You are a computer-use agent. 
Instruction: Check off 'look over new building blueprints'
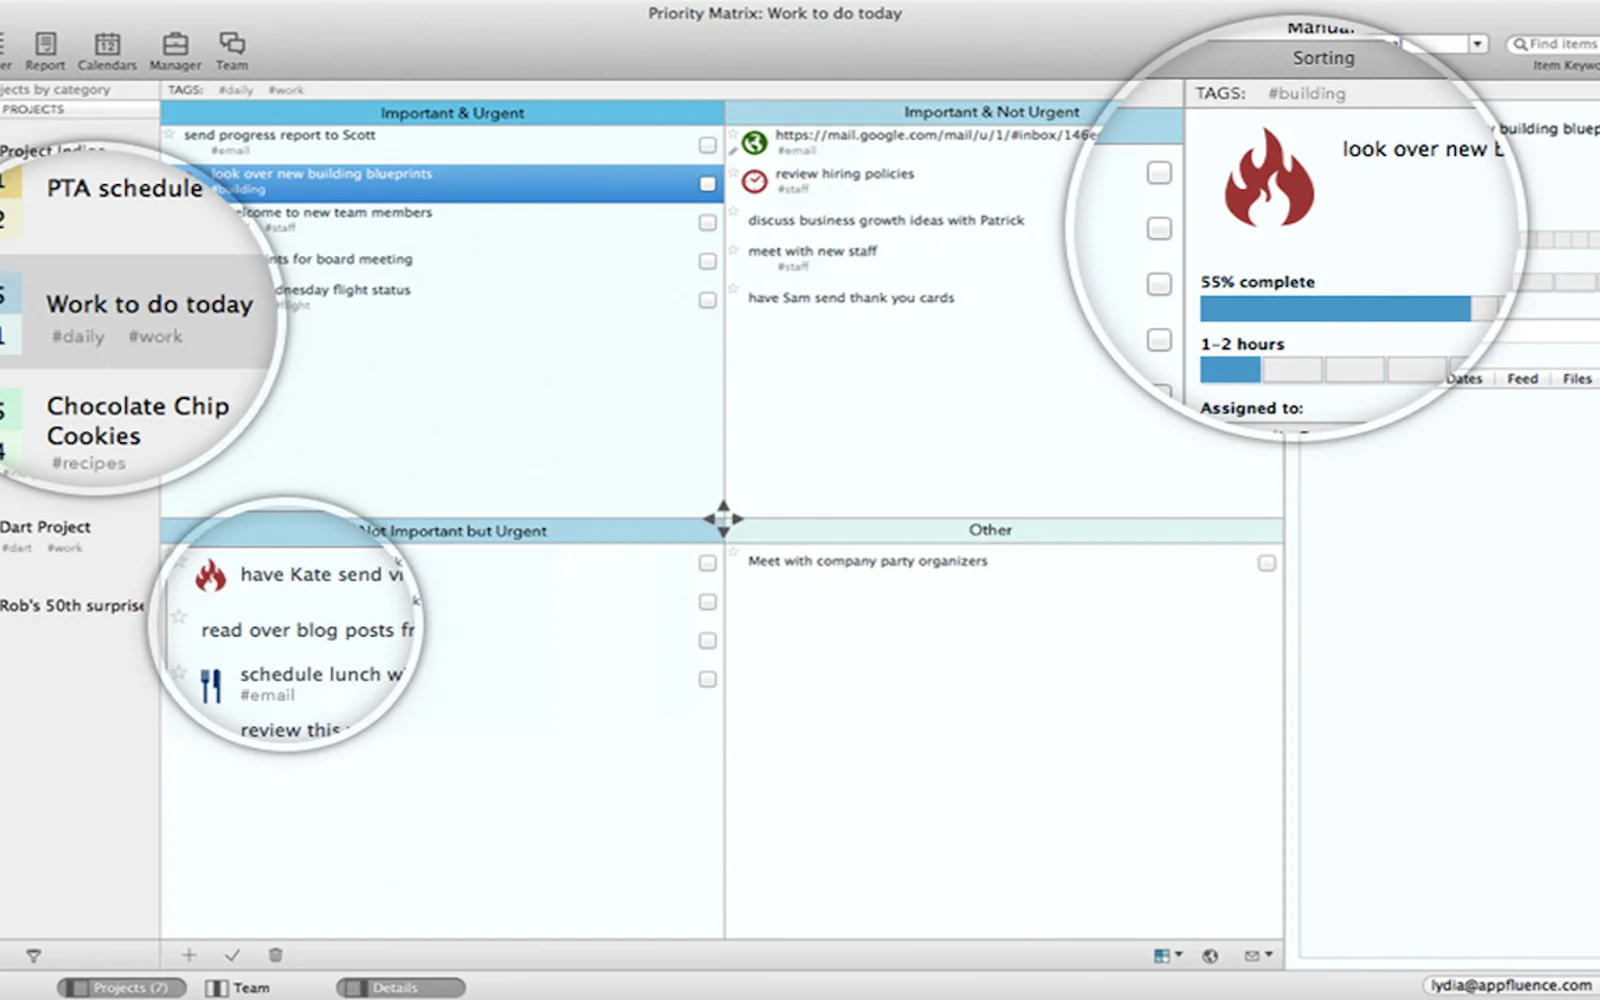[708, 184]
